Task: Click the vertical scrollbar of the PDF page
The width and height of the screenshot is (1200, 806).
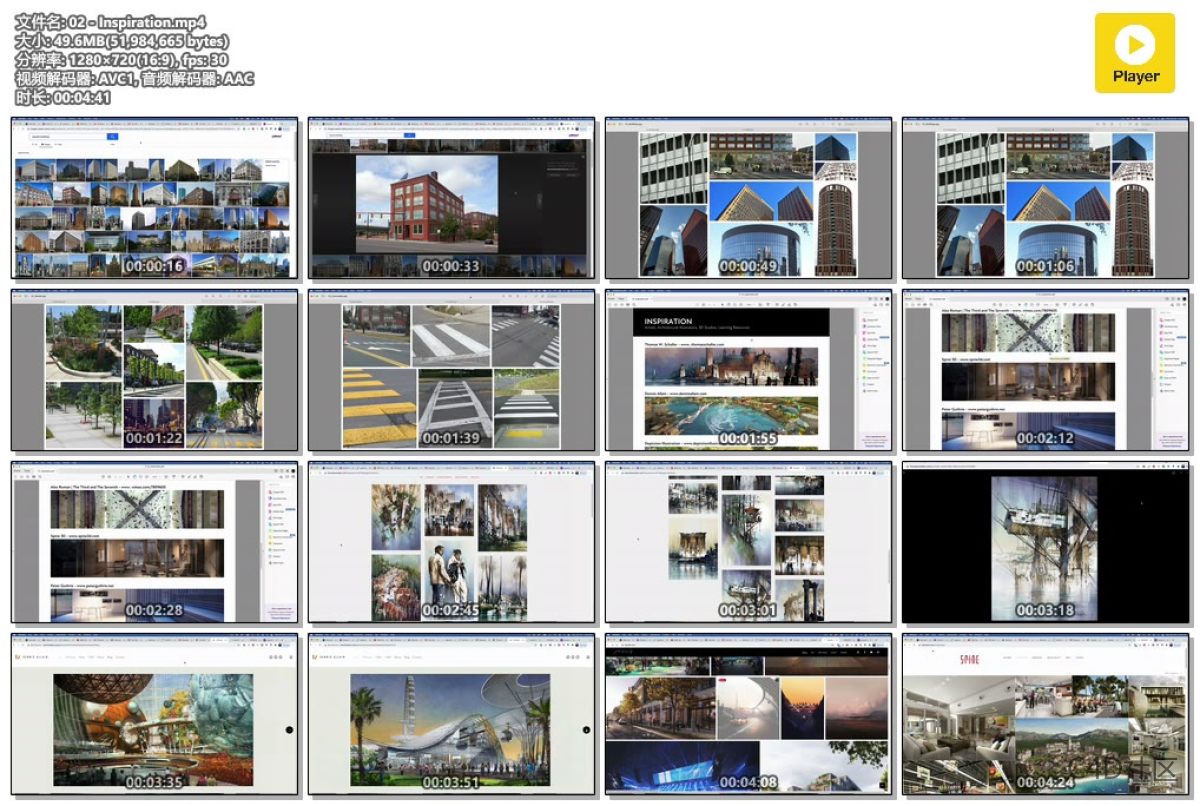Action: point(860,370)
